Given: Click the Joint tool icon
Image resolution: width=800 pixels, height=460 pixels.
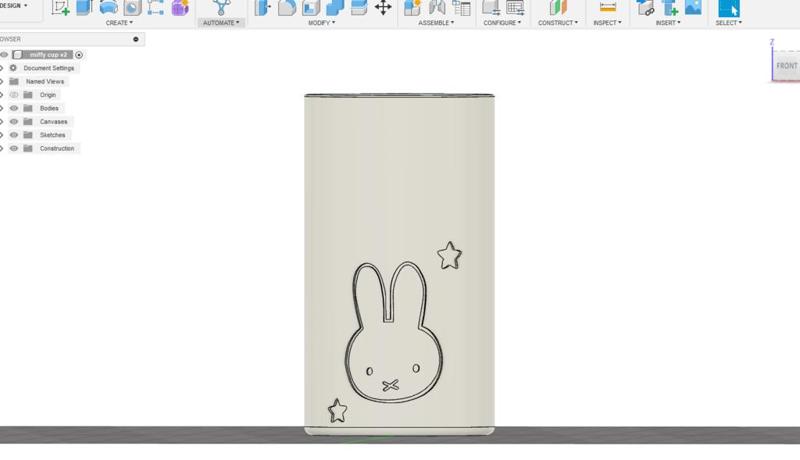Looking at the screenshot, I should [x=437, y=7].
